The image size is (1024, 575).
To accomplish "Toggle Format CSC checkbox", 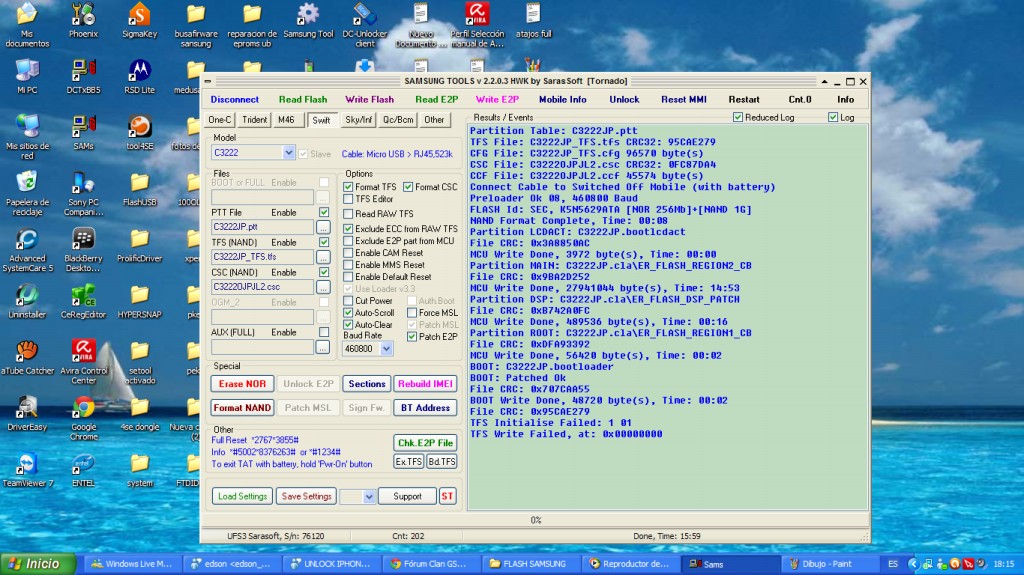I will point(408,187).
